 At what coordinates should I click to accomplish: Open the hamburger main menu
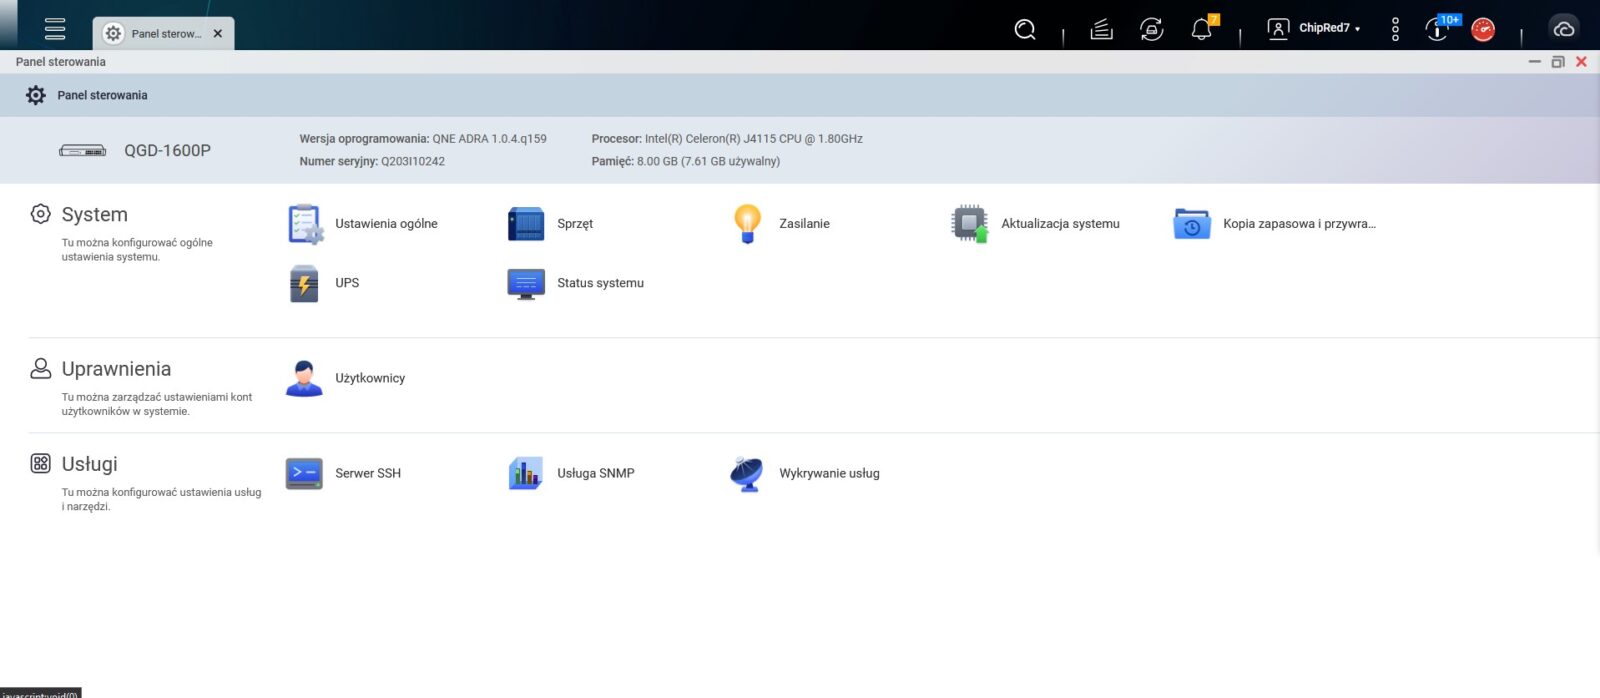[x=55, y=30]
